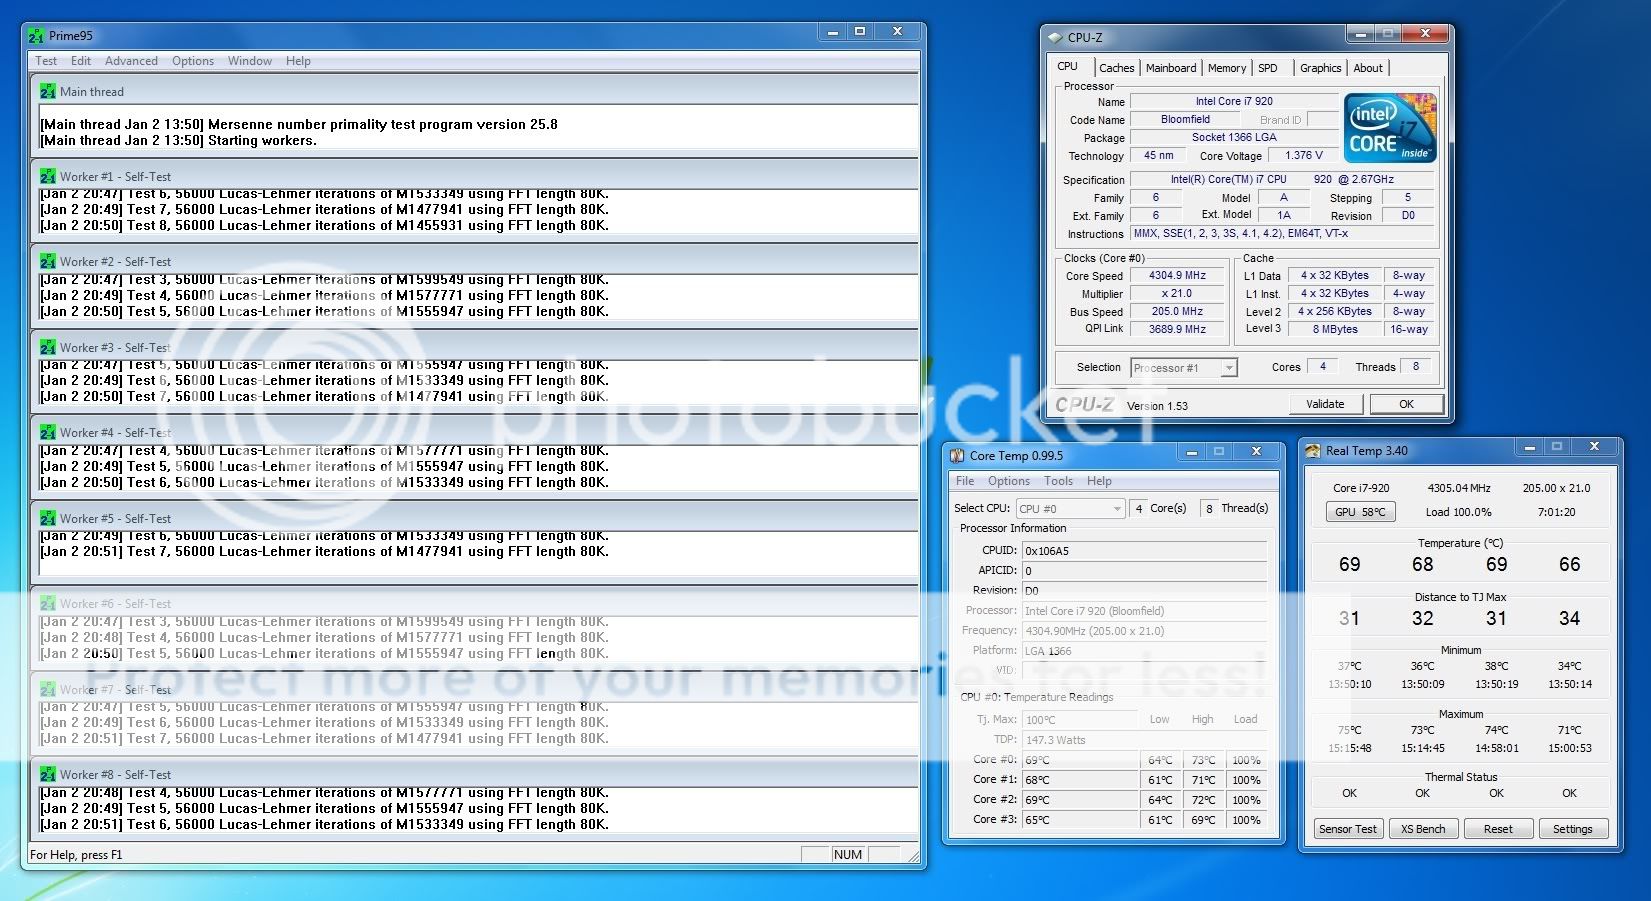The height and width of the screenshot is (901, 1651).
Task: Switch to the Mainboard tab in CPU-Z
Action: (1171, 68)
